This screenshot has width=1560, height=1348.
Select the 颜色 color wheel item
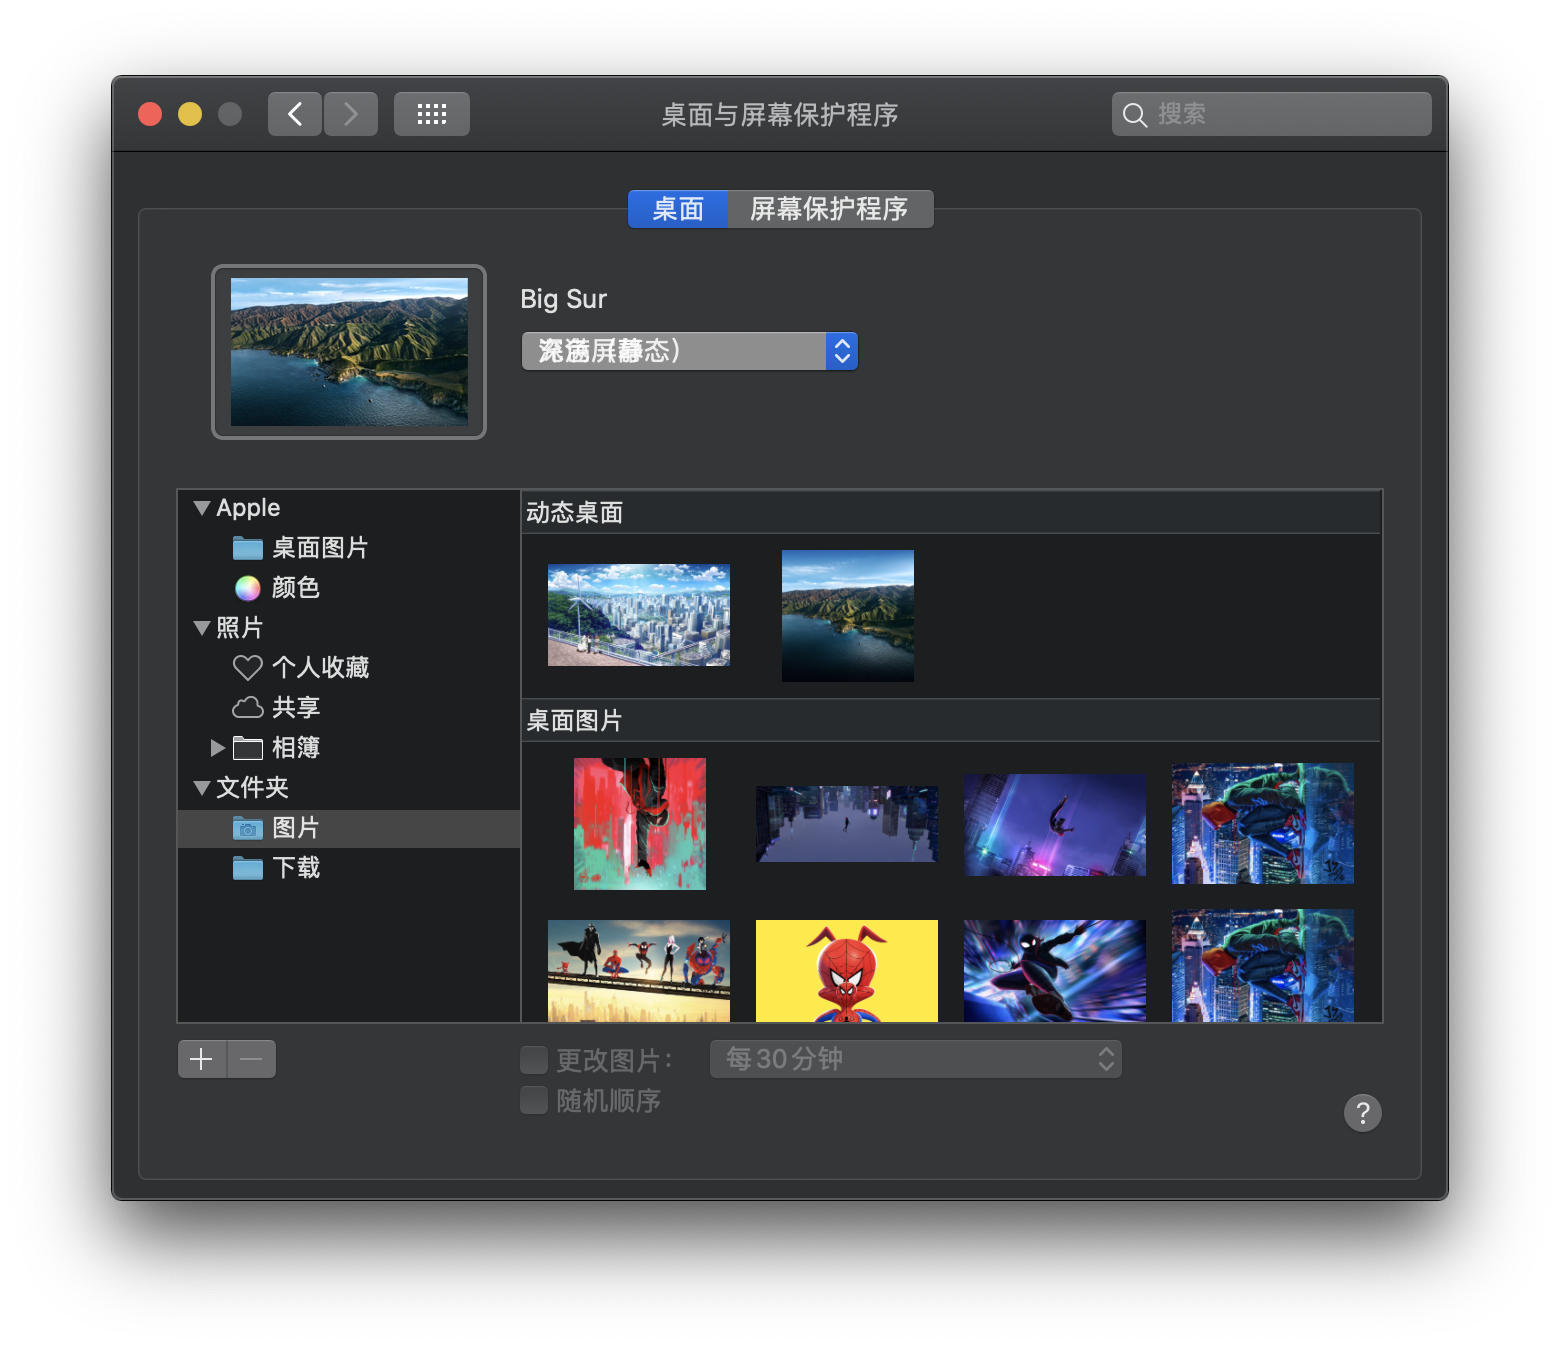[295, 588]
